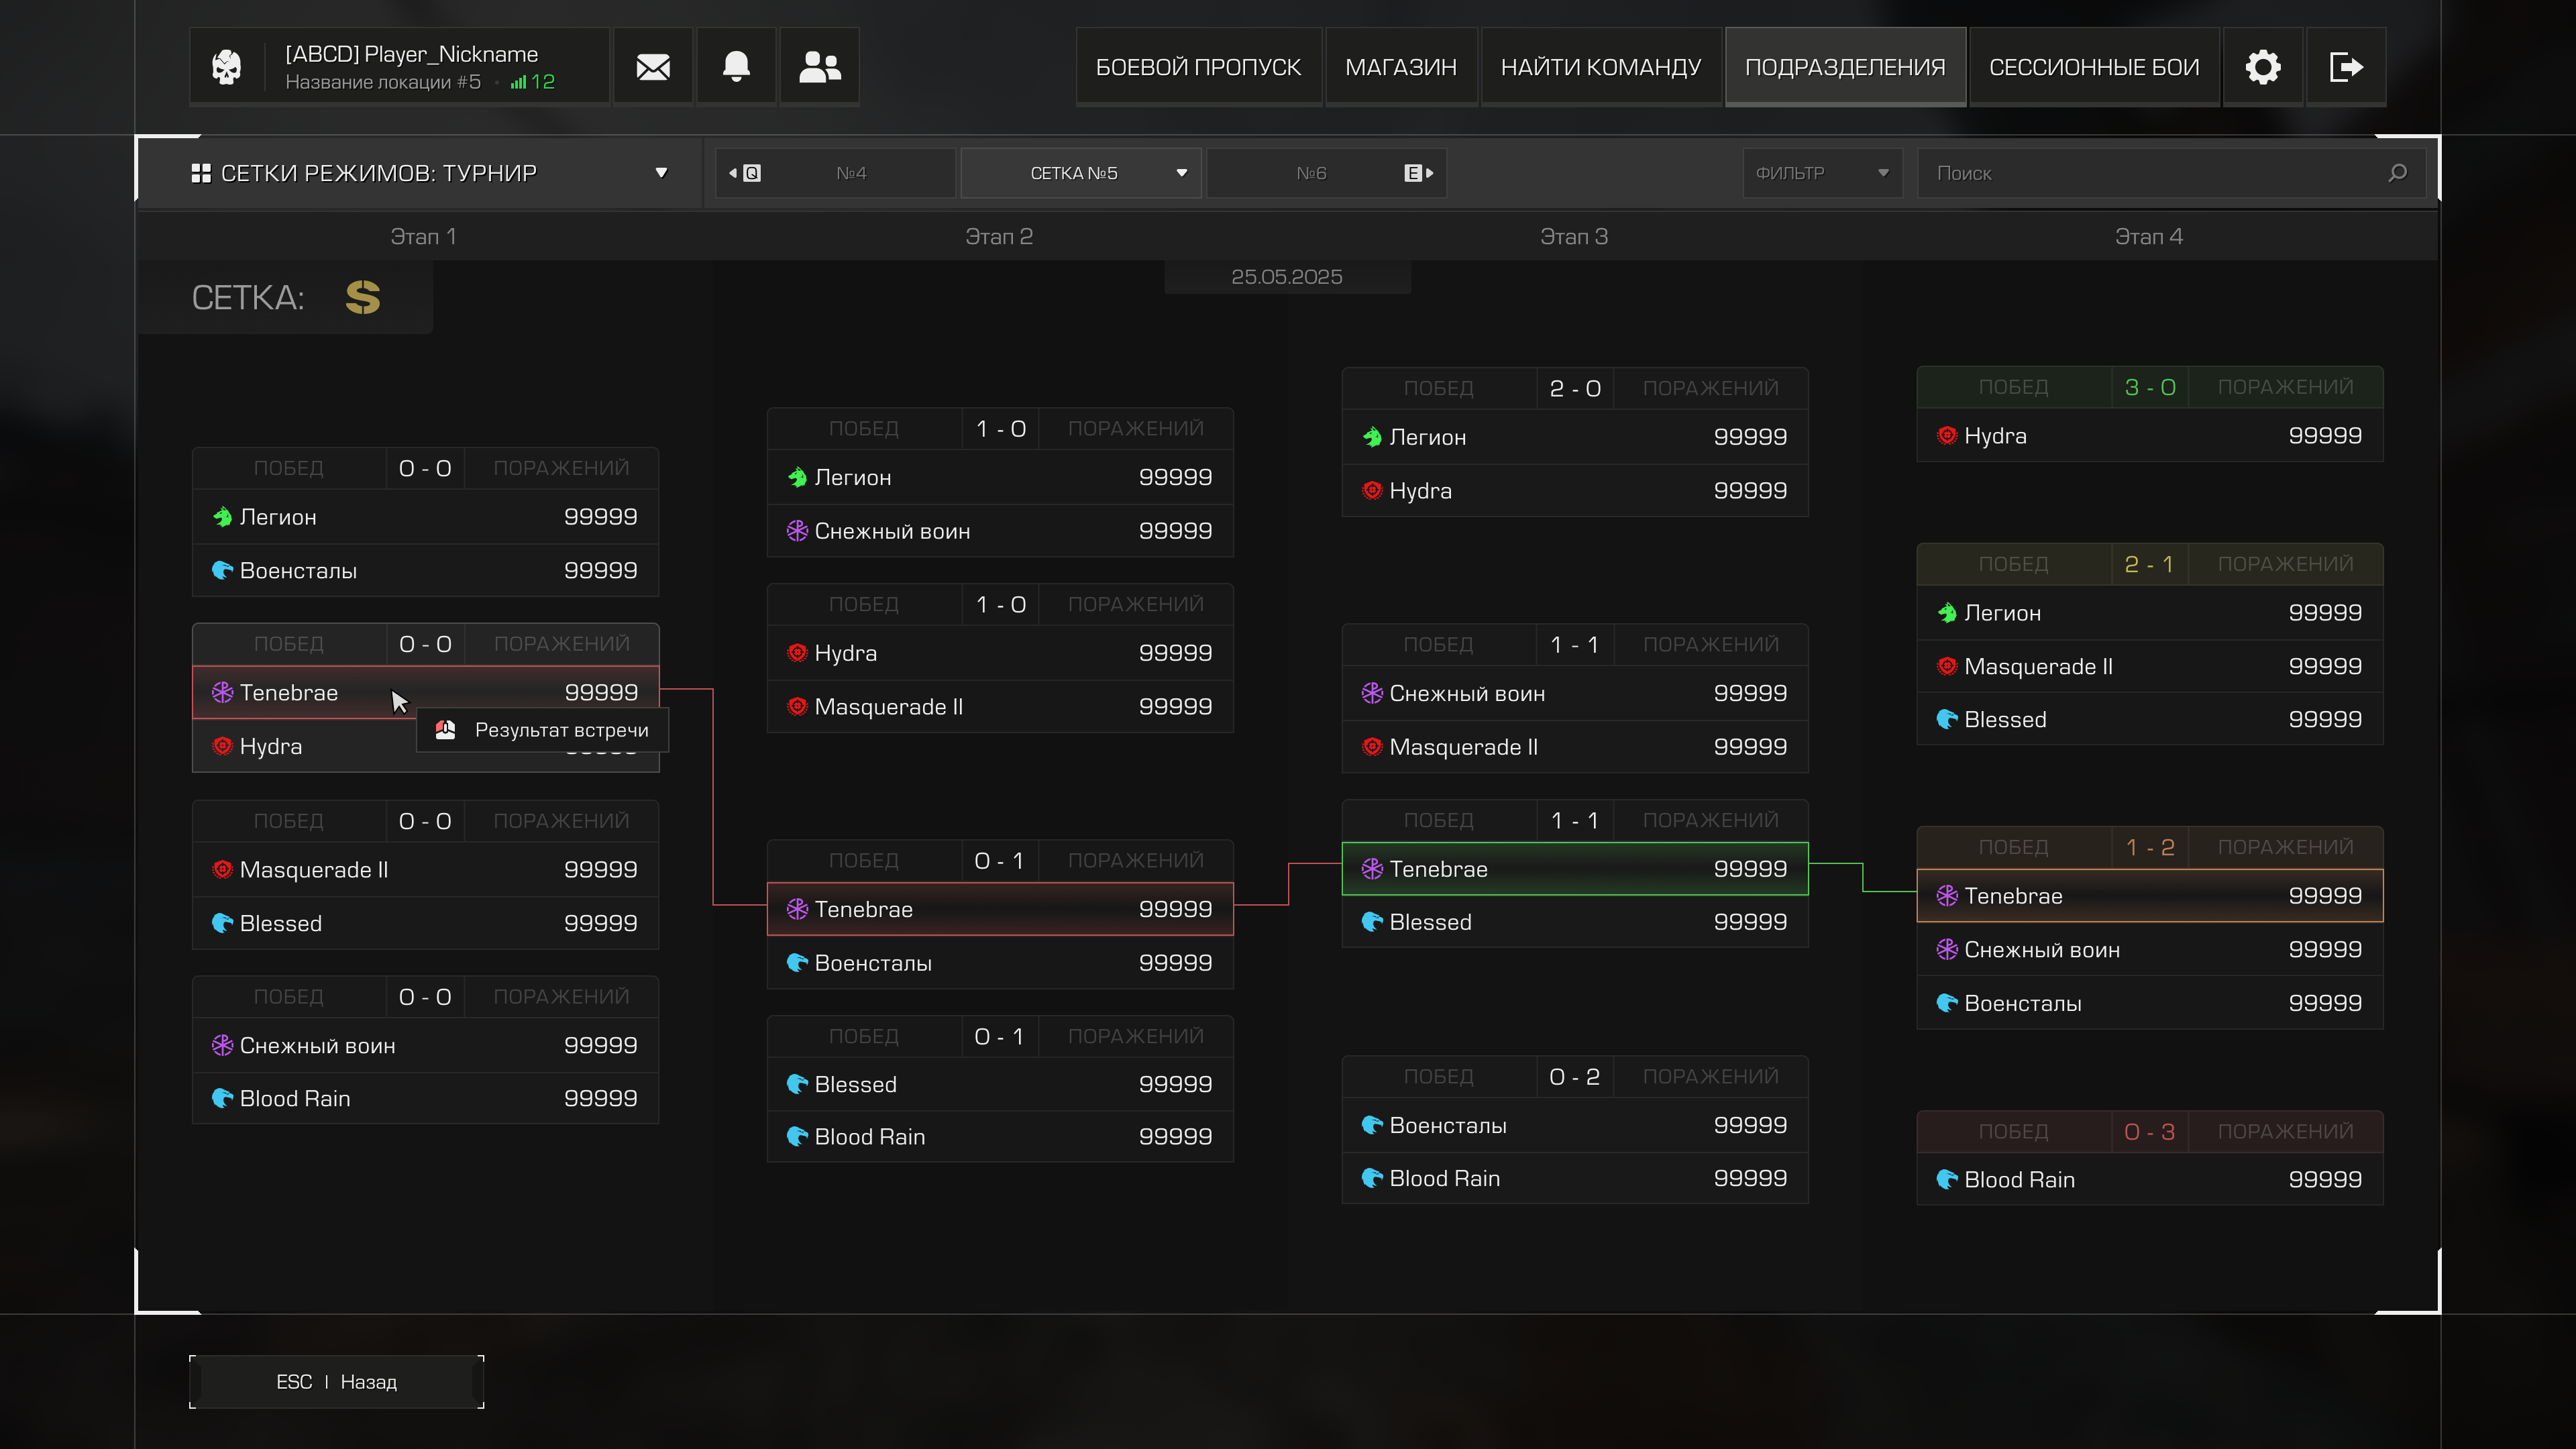Click the notifications bell icon
Image resolution: width=2576 pixels, height=1449 pixels.
[x=736, y=67]
